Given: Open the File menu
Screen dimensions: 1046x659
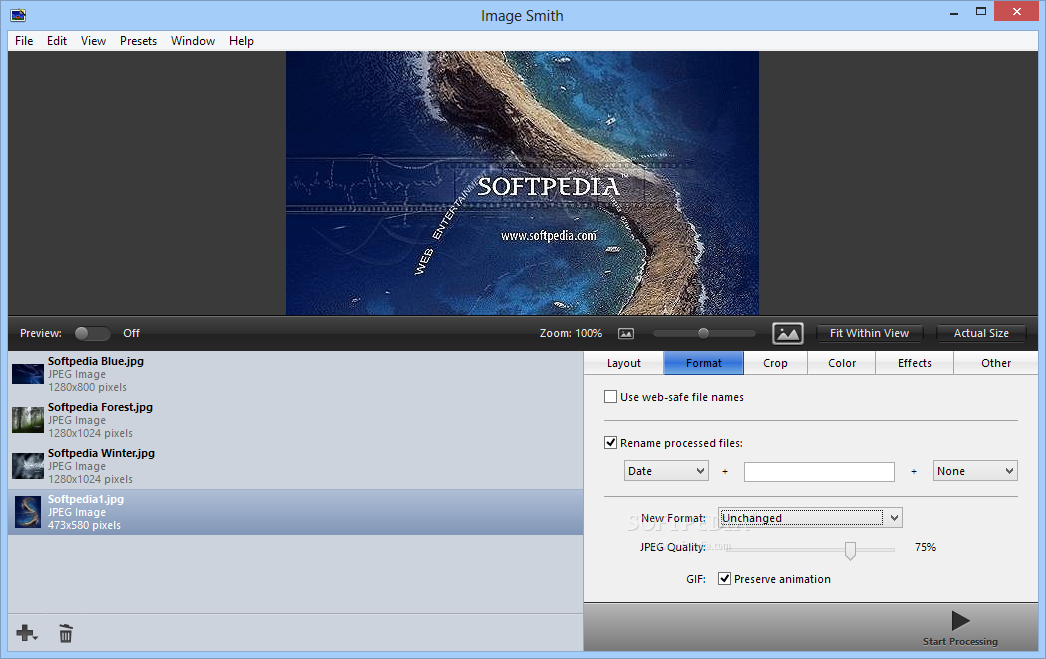Looking at the screenshot, I should coord(24,41).
